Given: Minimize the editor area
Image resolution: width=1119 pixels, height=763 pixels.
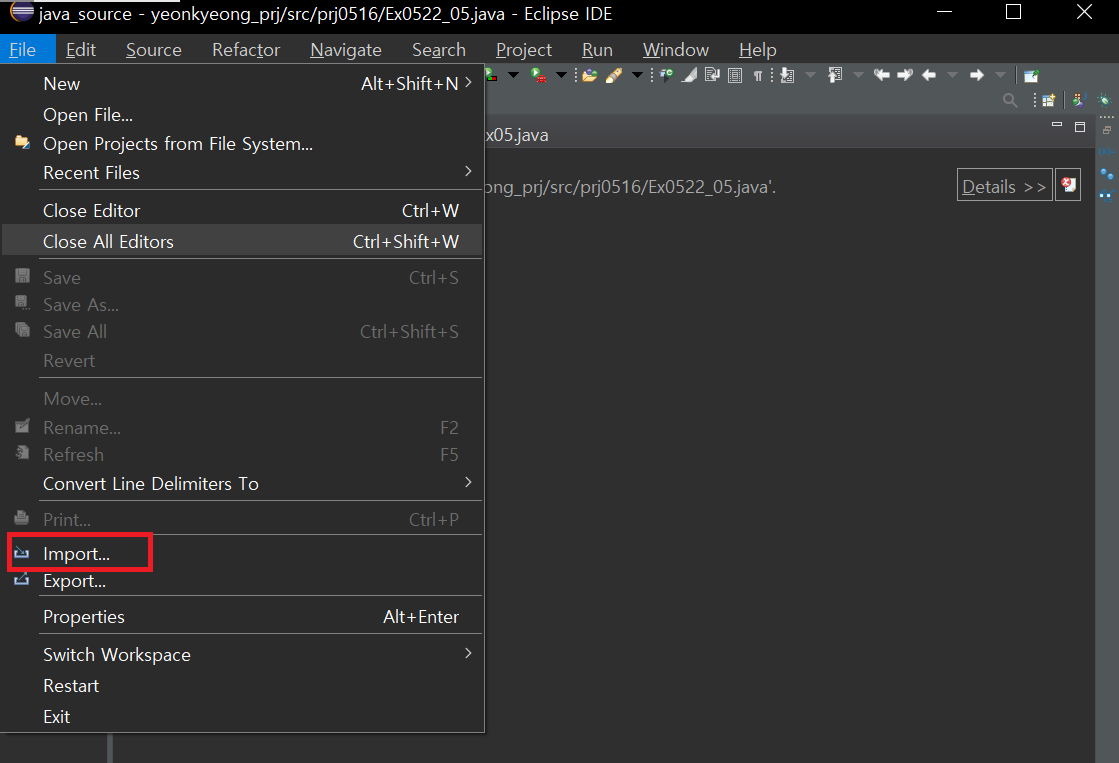Looking at the screenshot, I should (1057, 125).
